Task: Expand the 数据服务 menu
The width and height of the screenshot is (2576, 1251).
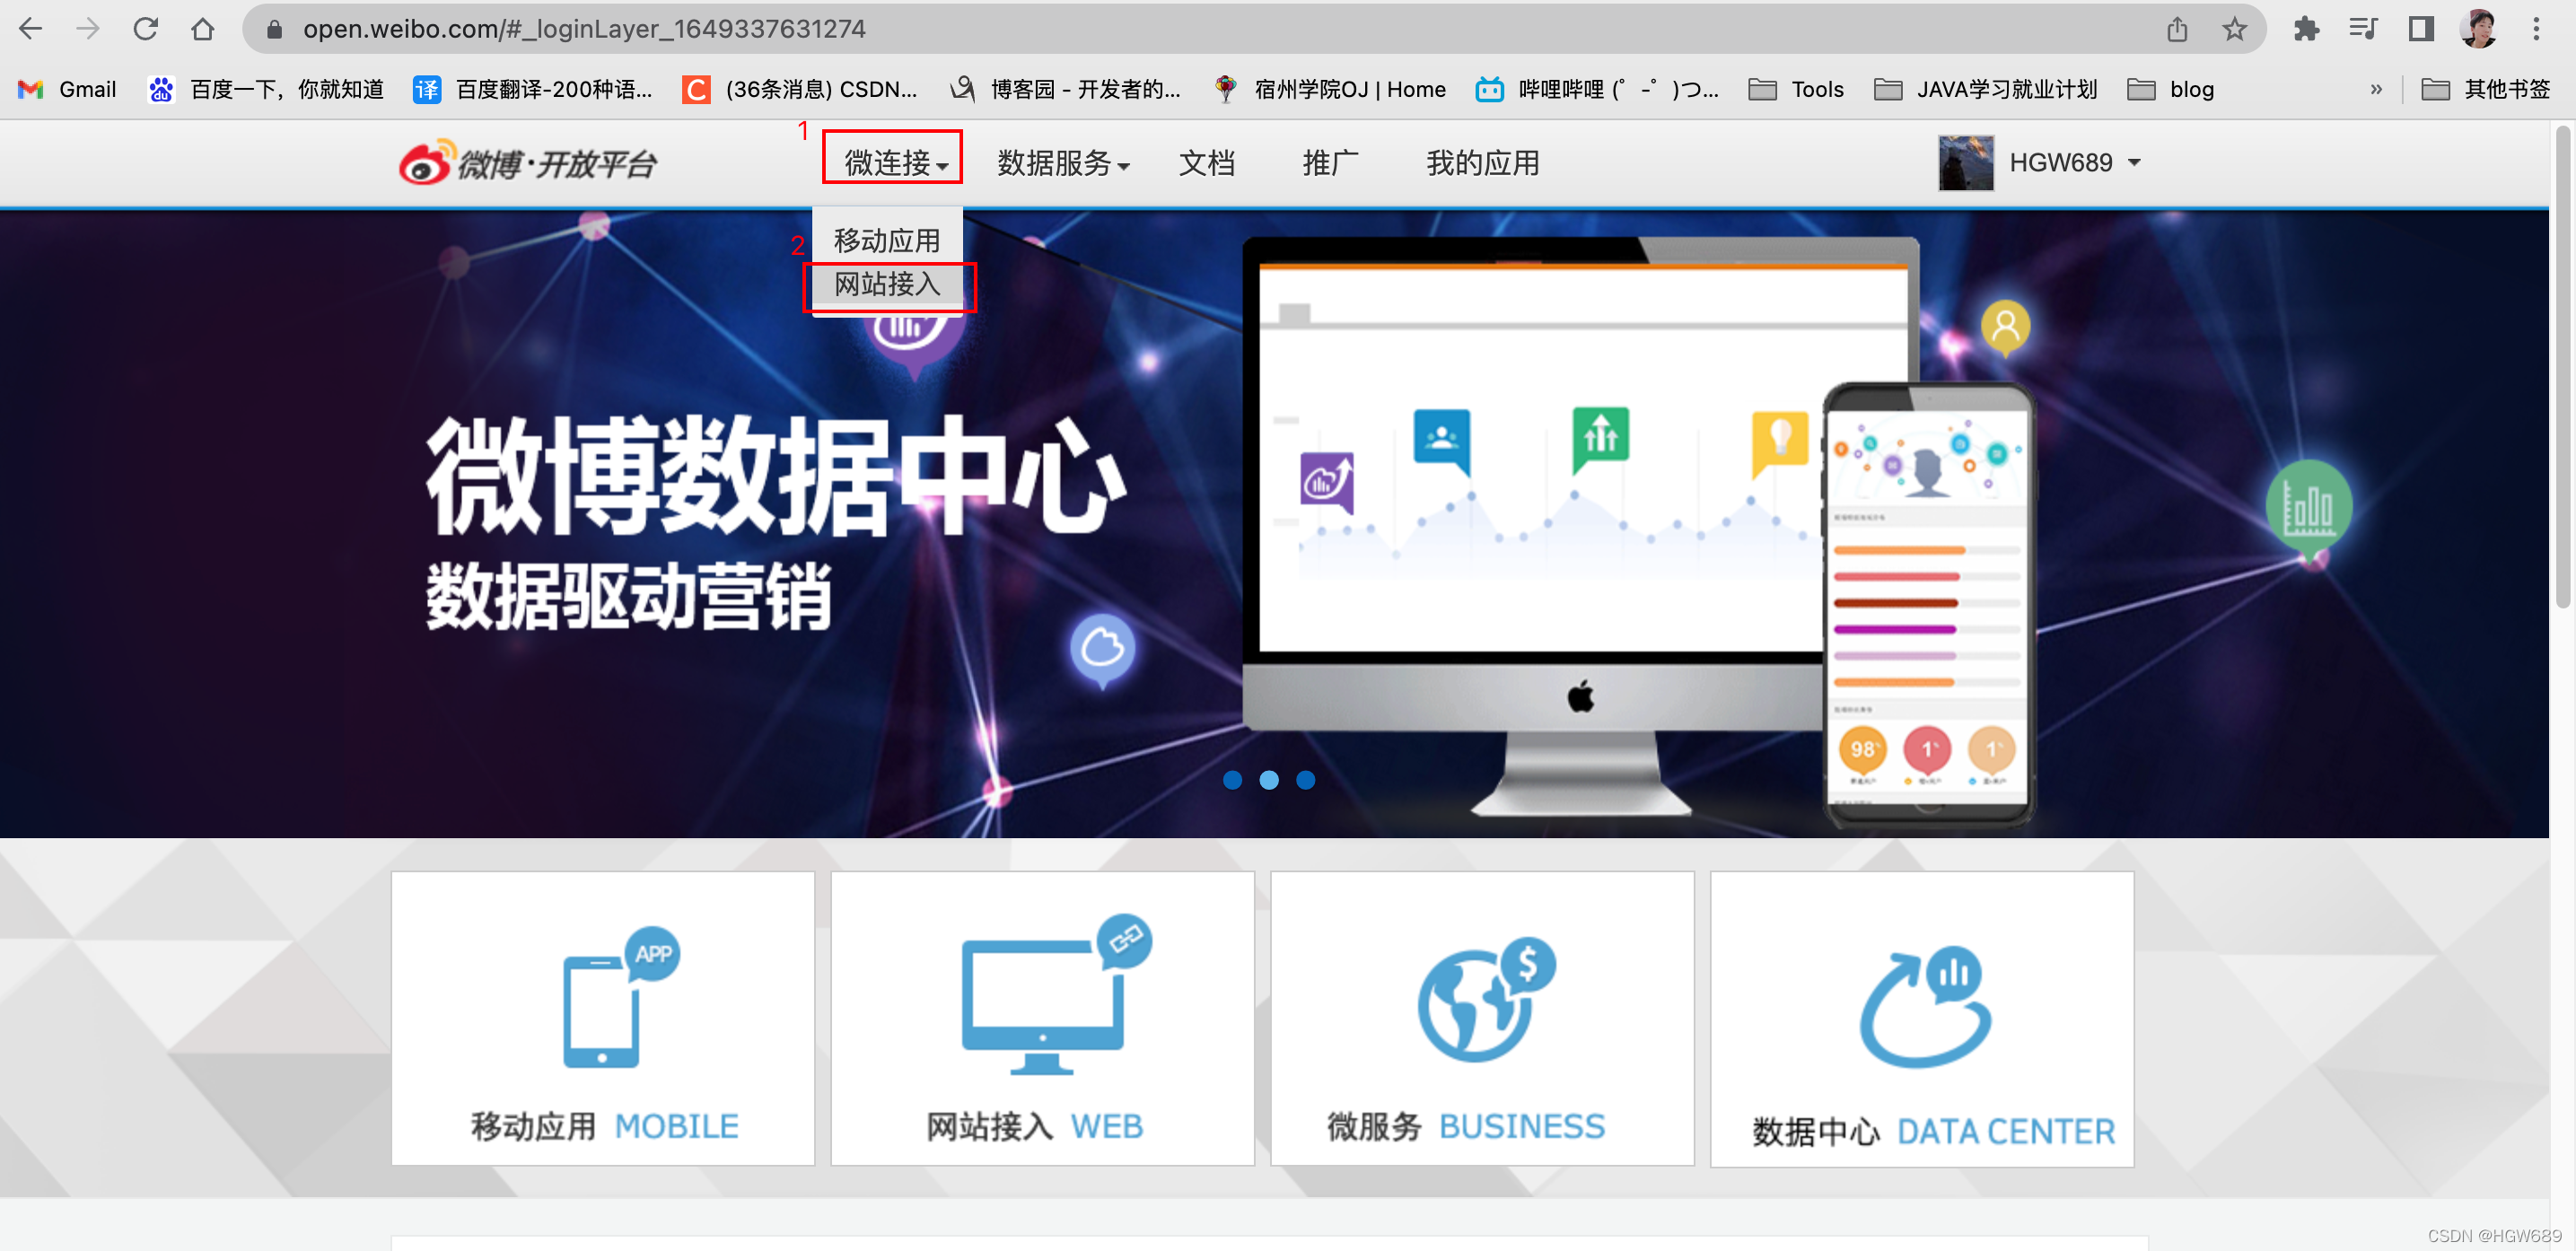Action: click(1063, 162)
